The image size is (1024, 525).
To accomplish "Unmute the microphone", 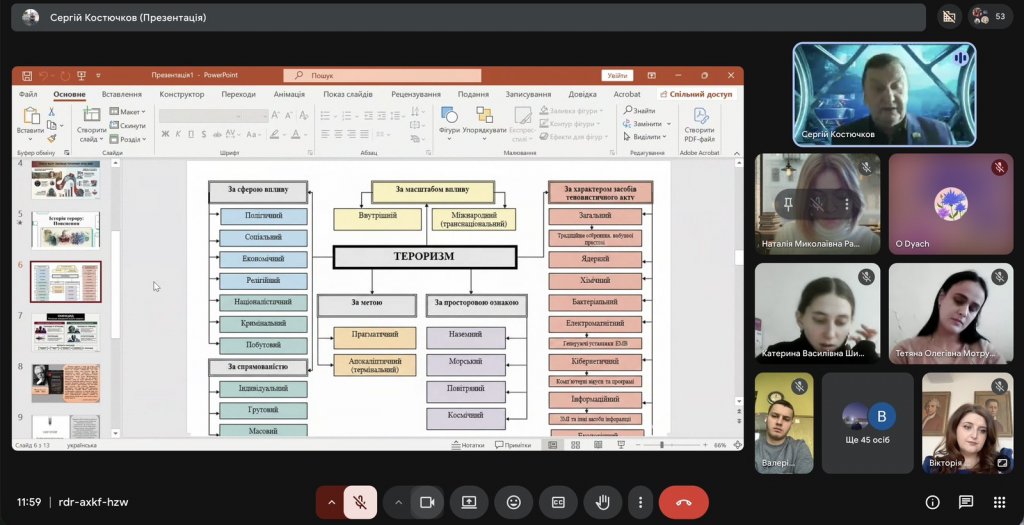I will [x=360, y=502].
